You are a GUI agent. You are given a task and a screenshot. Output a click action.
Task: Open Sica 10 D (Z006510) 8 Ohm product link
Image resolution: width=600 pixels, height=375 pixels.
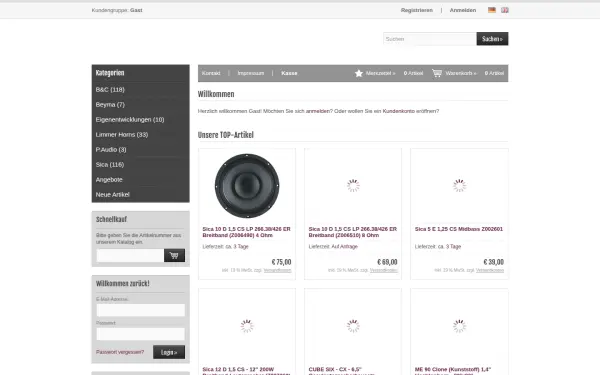pos(353,232)
